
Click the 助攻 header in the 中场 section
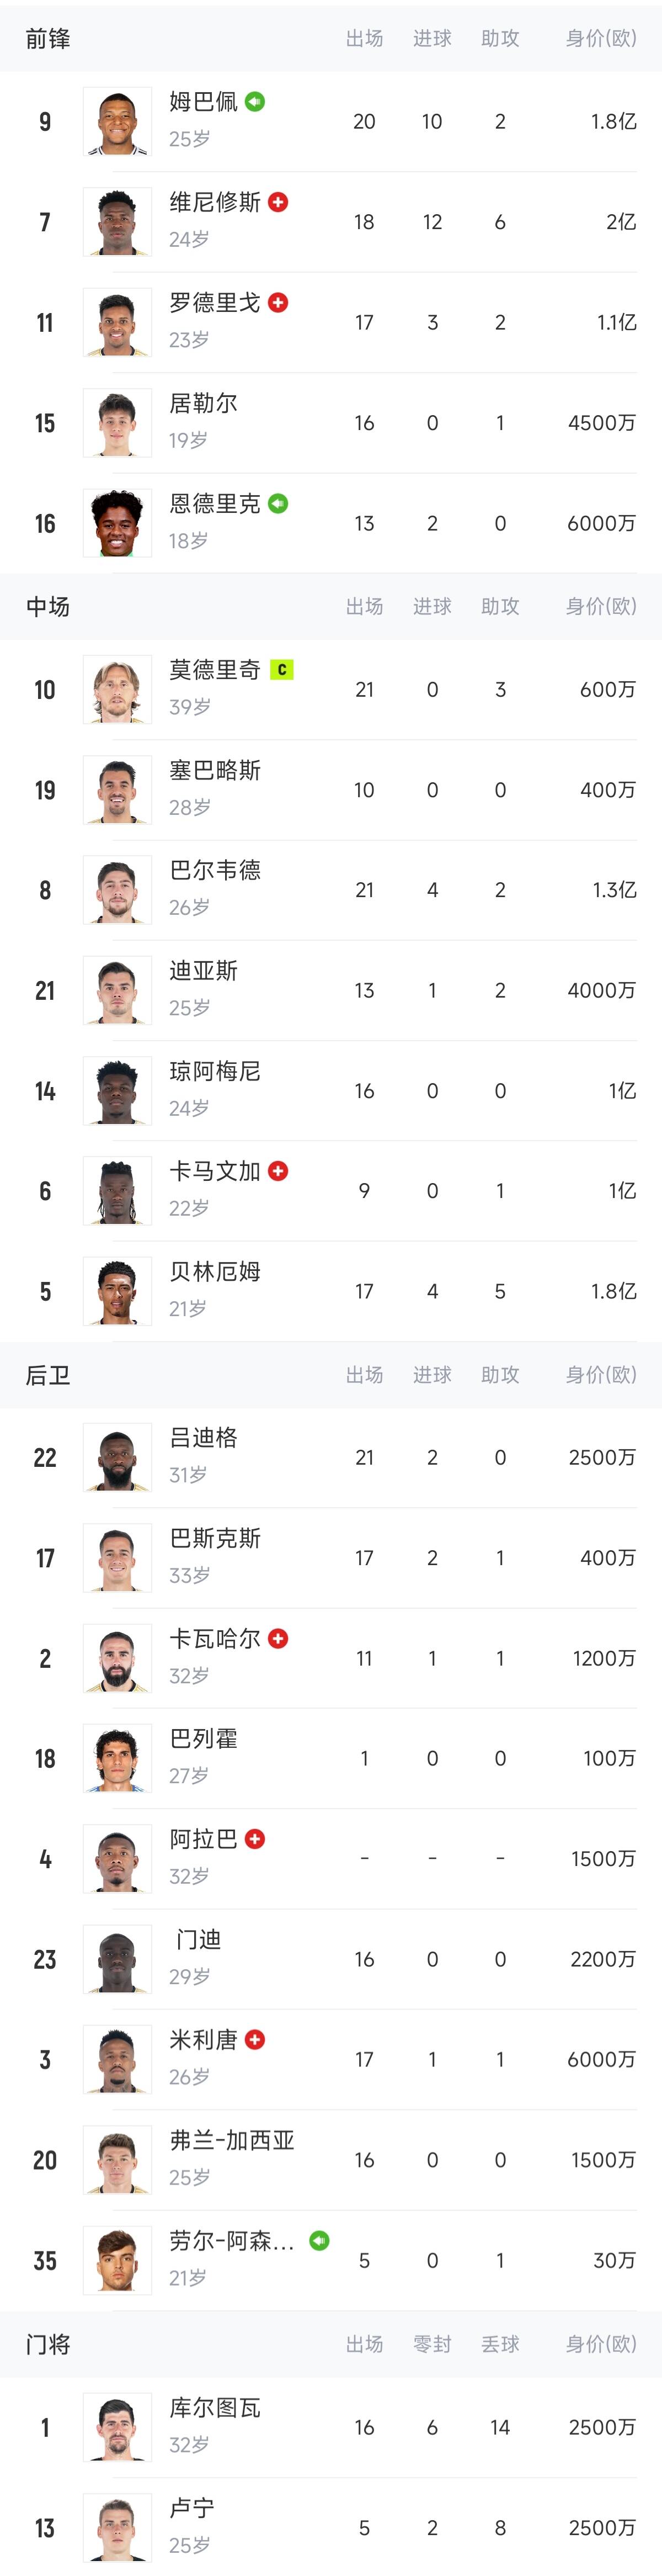[500, 606]
